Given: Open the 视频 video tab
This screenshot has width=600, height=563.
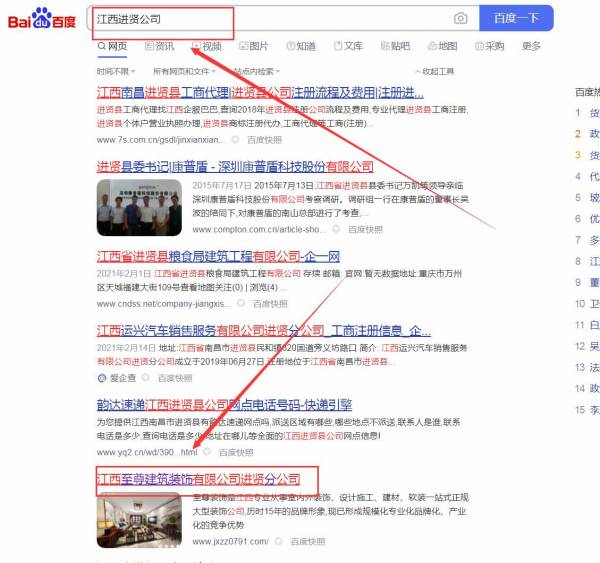Looking at the screenshot, I should point(207,46).
